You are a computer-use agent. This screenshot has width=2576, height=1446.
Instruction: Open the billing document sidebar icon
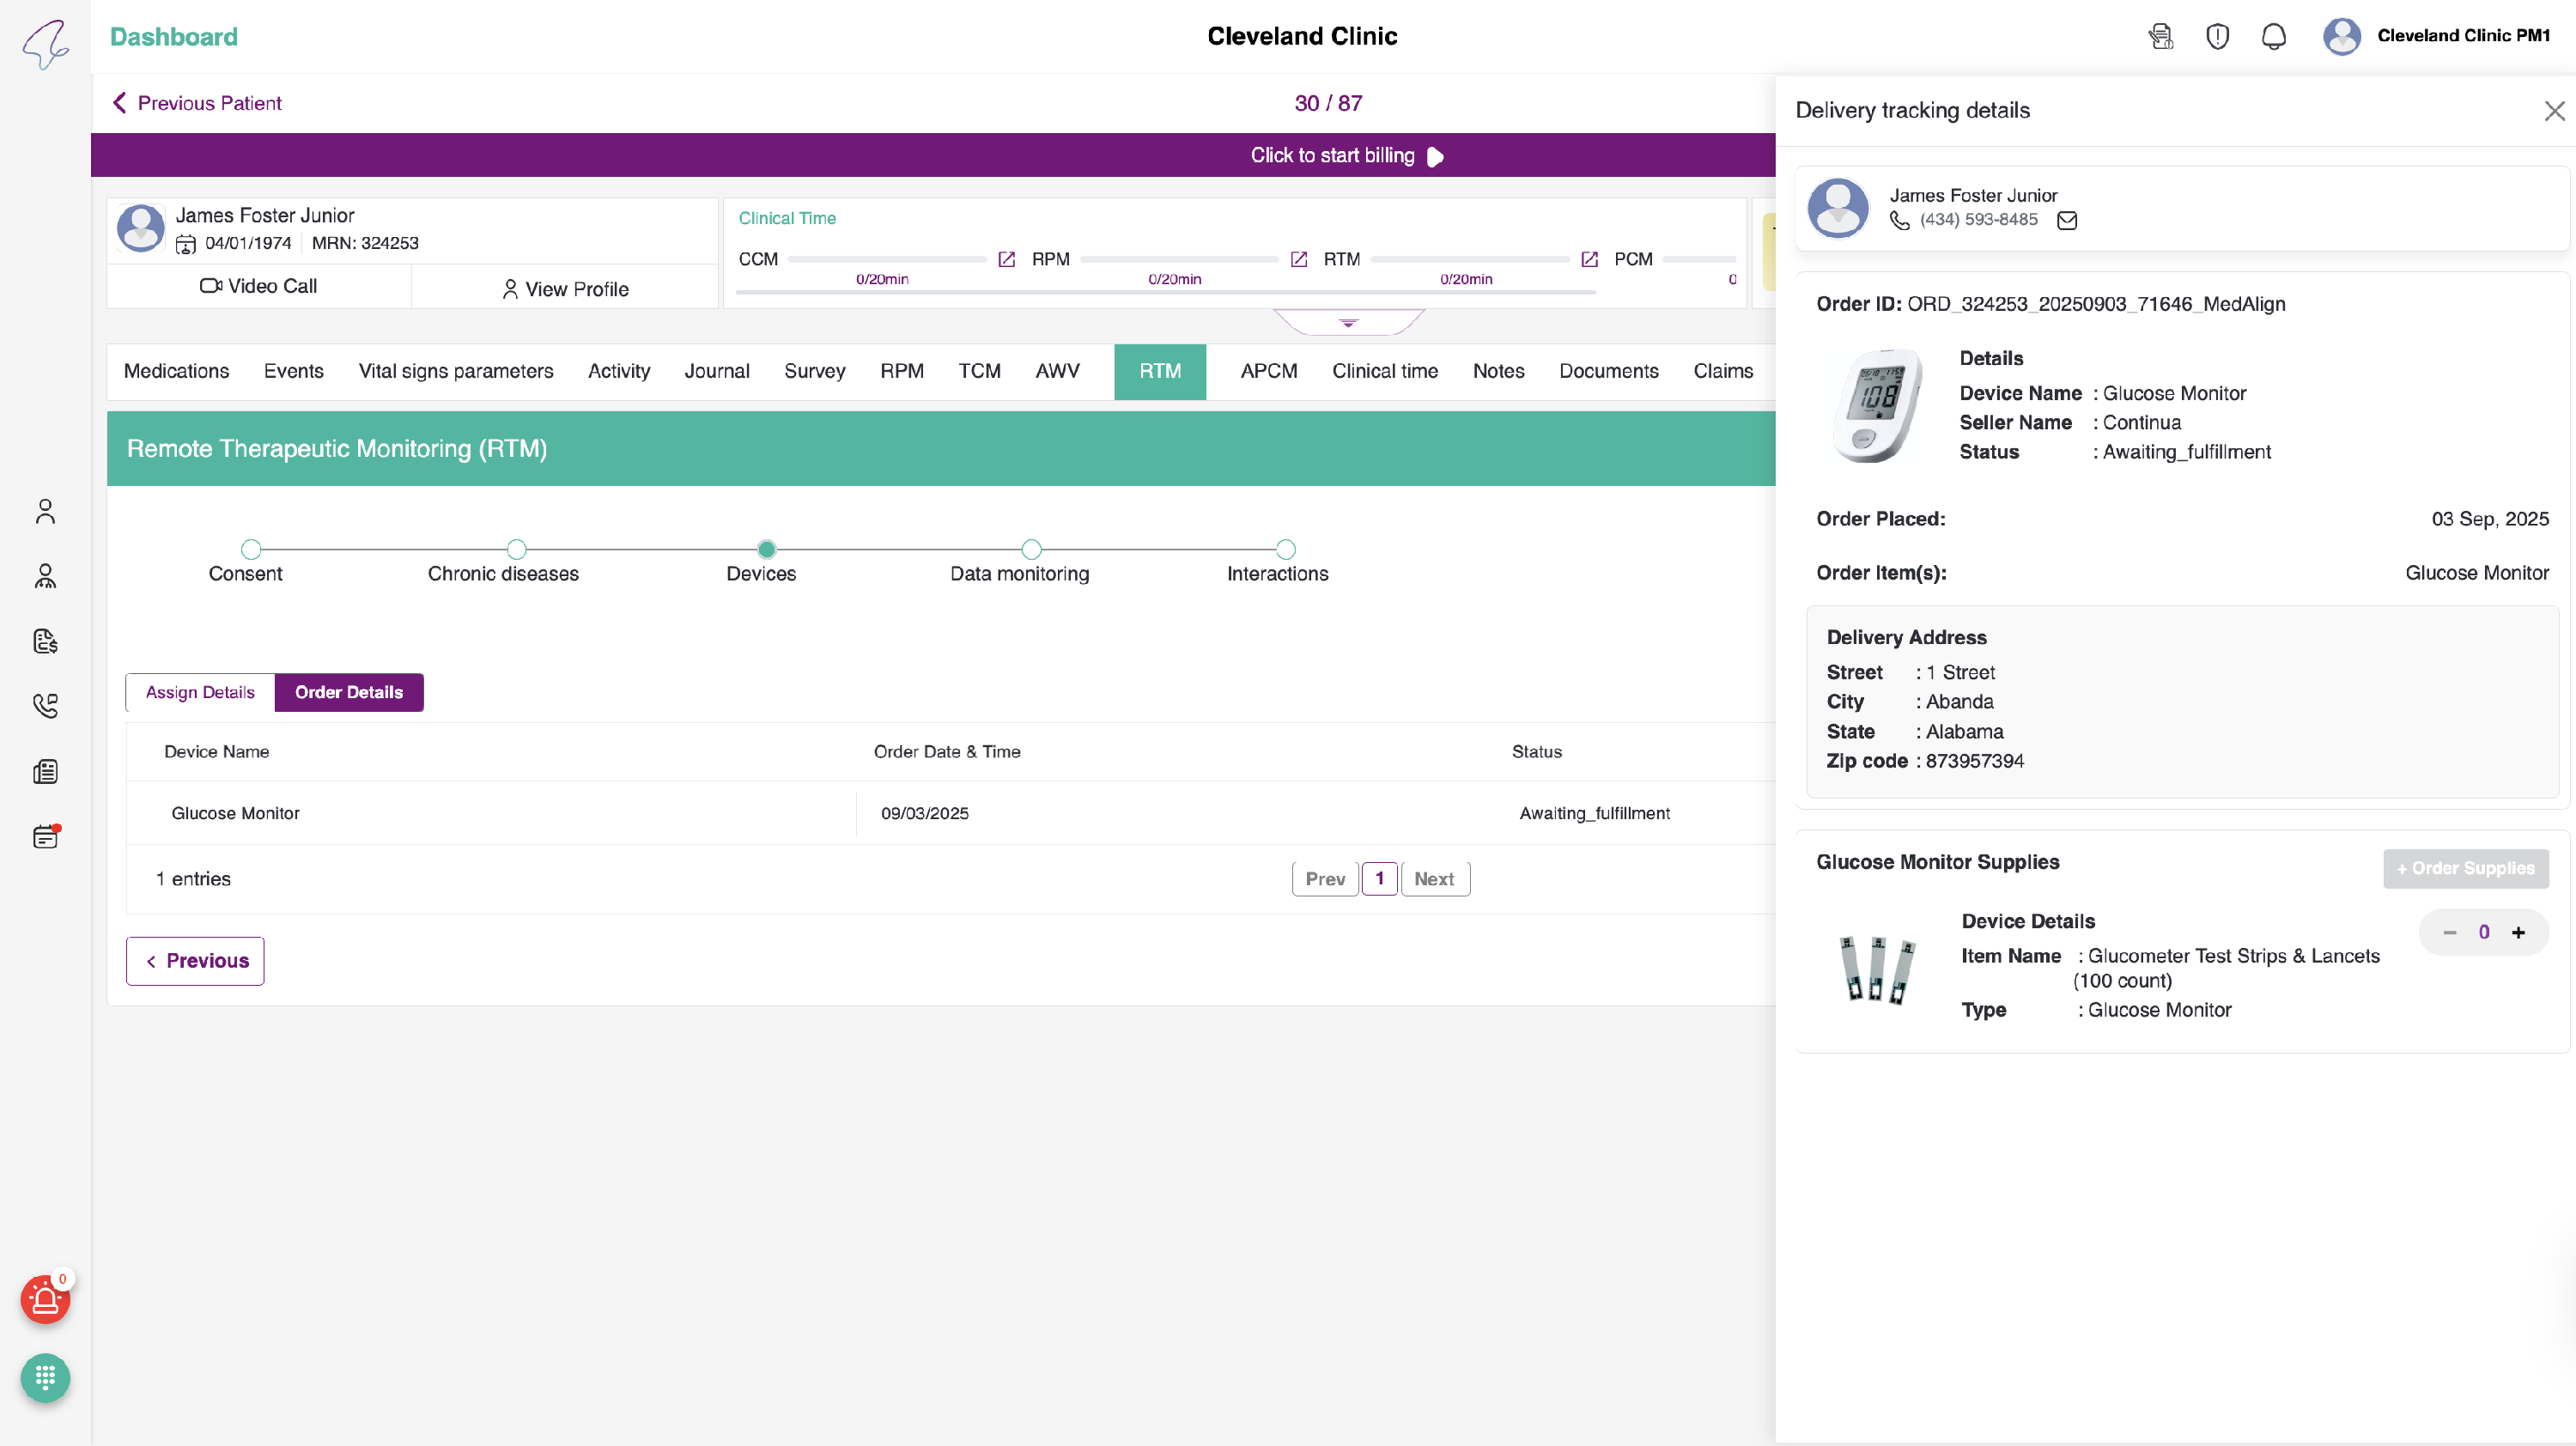pos(45,641)
